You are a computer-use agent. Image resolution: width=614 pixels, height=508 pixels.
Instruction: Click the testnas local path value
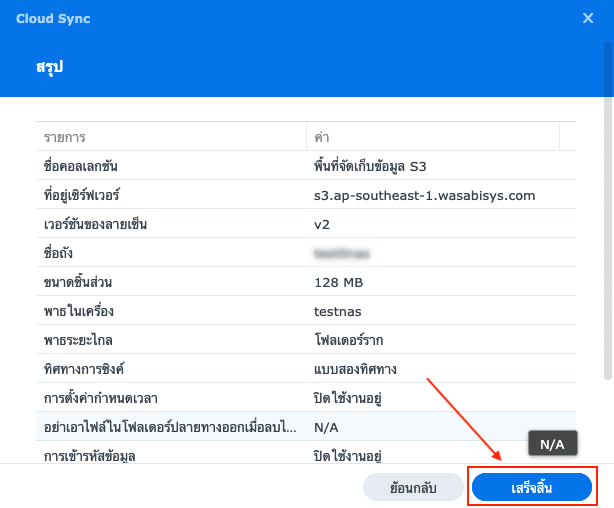tap(338, 312)
